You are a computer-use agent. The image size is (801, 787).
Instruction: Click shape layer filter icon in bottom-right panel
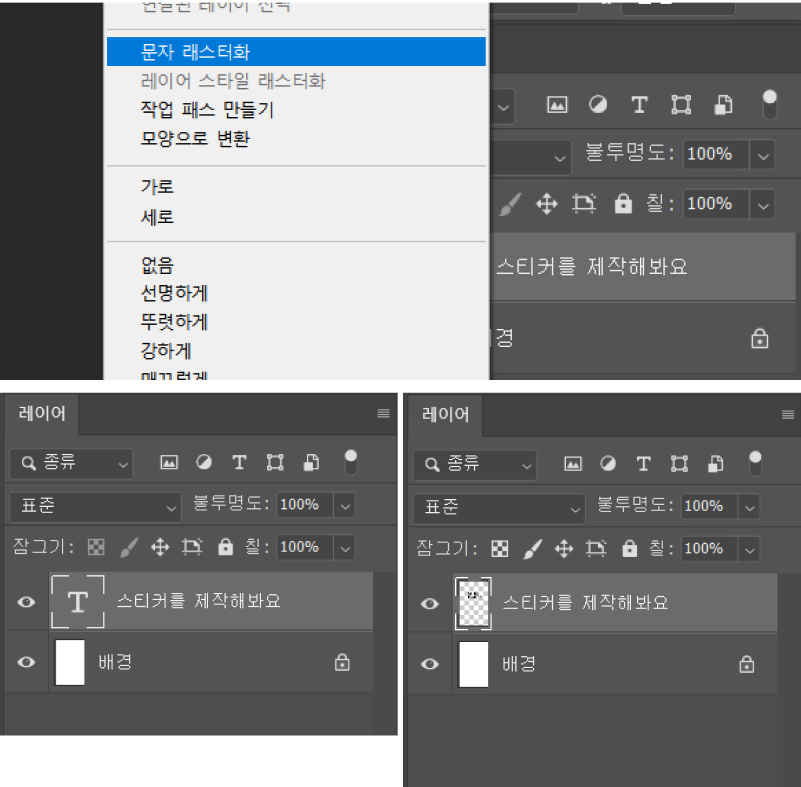coord(679,463)
